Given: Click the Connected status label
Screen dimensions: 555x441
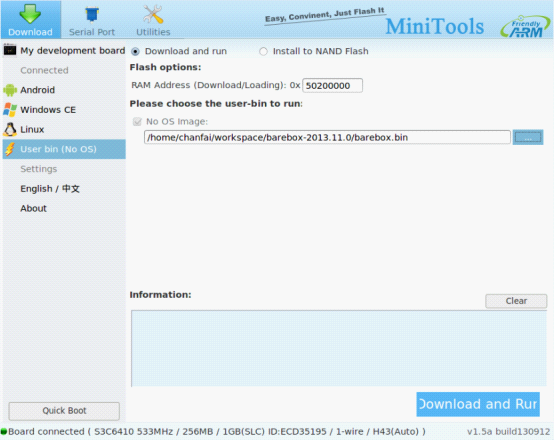Looking at the screenshot, I should 44,70.
